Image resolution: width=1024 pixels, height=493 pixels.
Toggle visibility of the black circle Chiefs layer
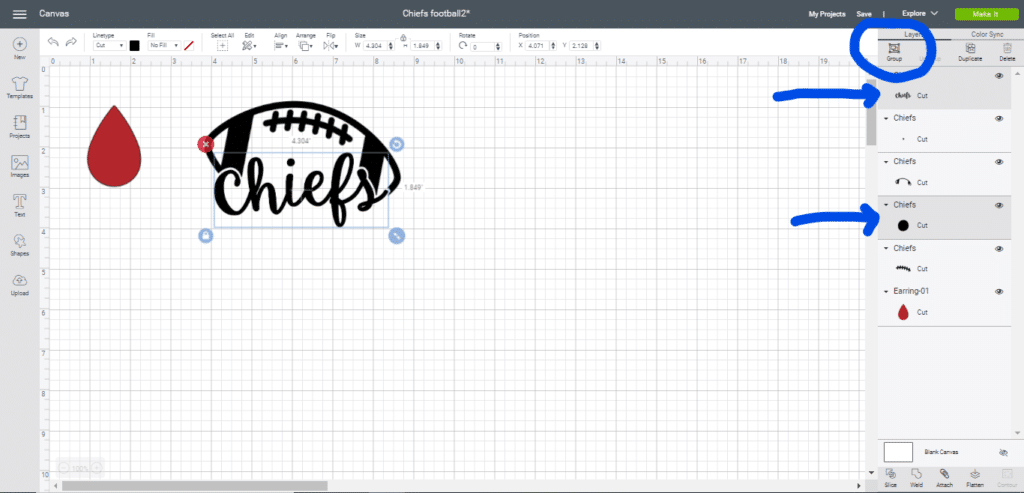pyautogui.click(x=999, y=204)
